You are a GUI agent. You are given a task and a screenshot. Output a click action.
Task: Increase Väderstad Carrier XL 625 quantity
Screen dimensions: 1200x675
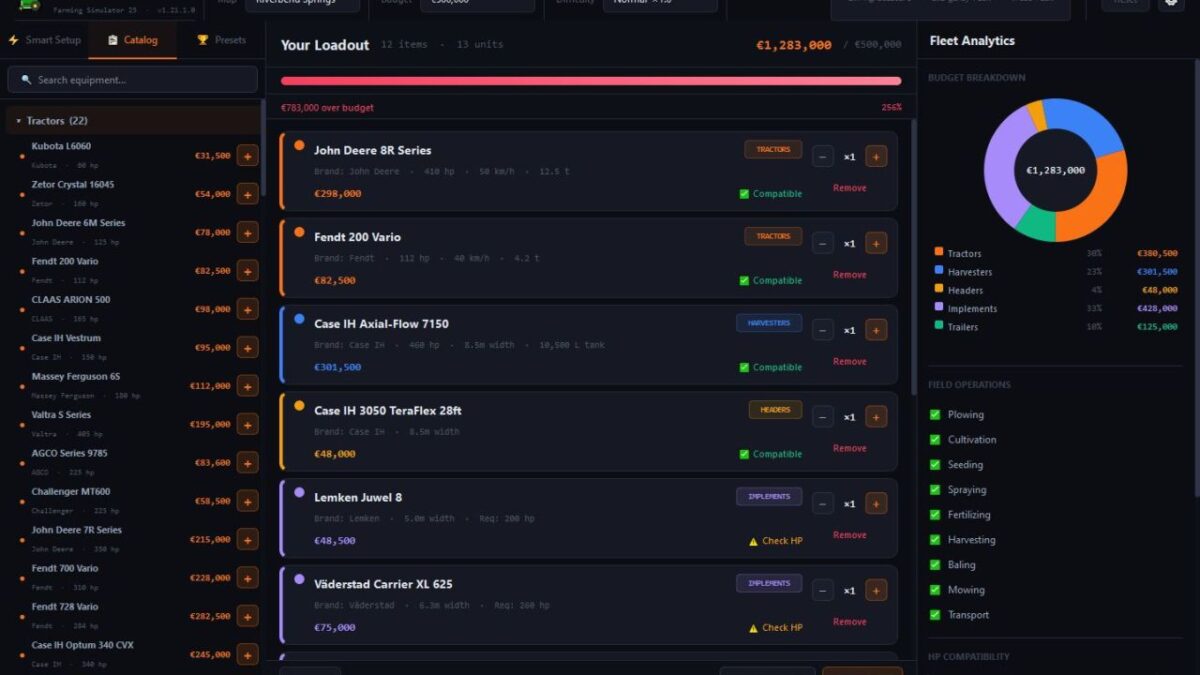pos(876,591)
